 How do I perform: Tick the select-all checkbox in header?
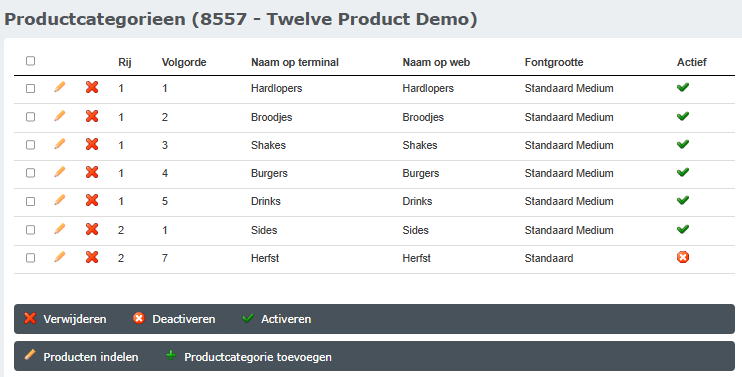tap(30, 61)
